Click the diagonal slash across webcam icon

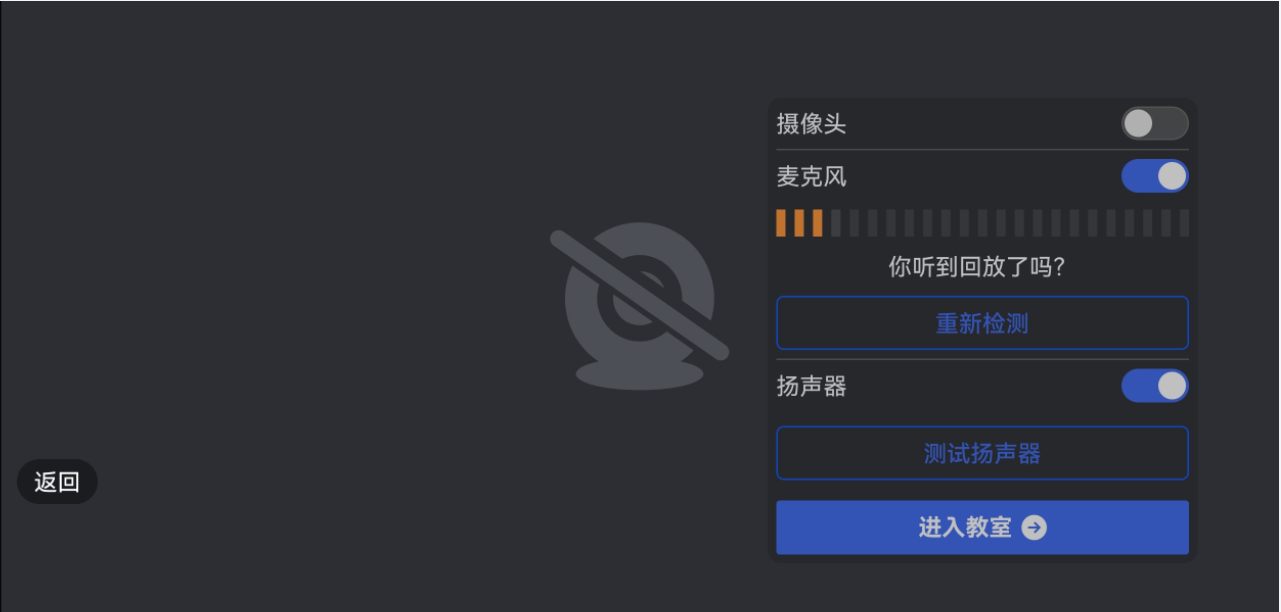(x=640, y=295)
